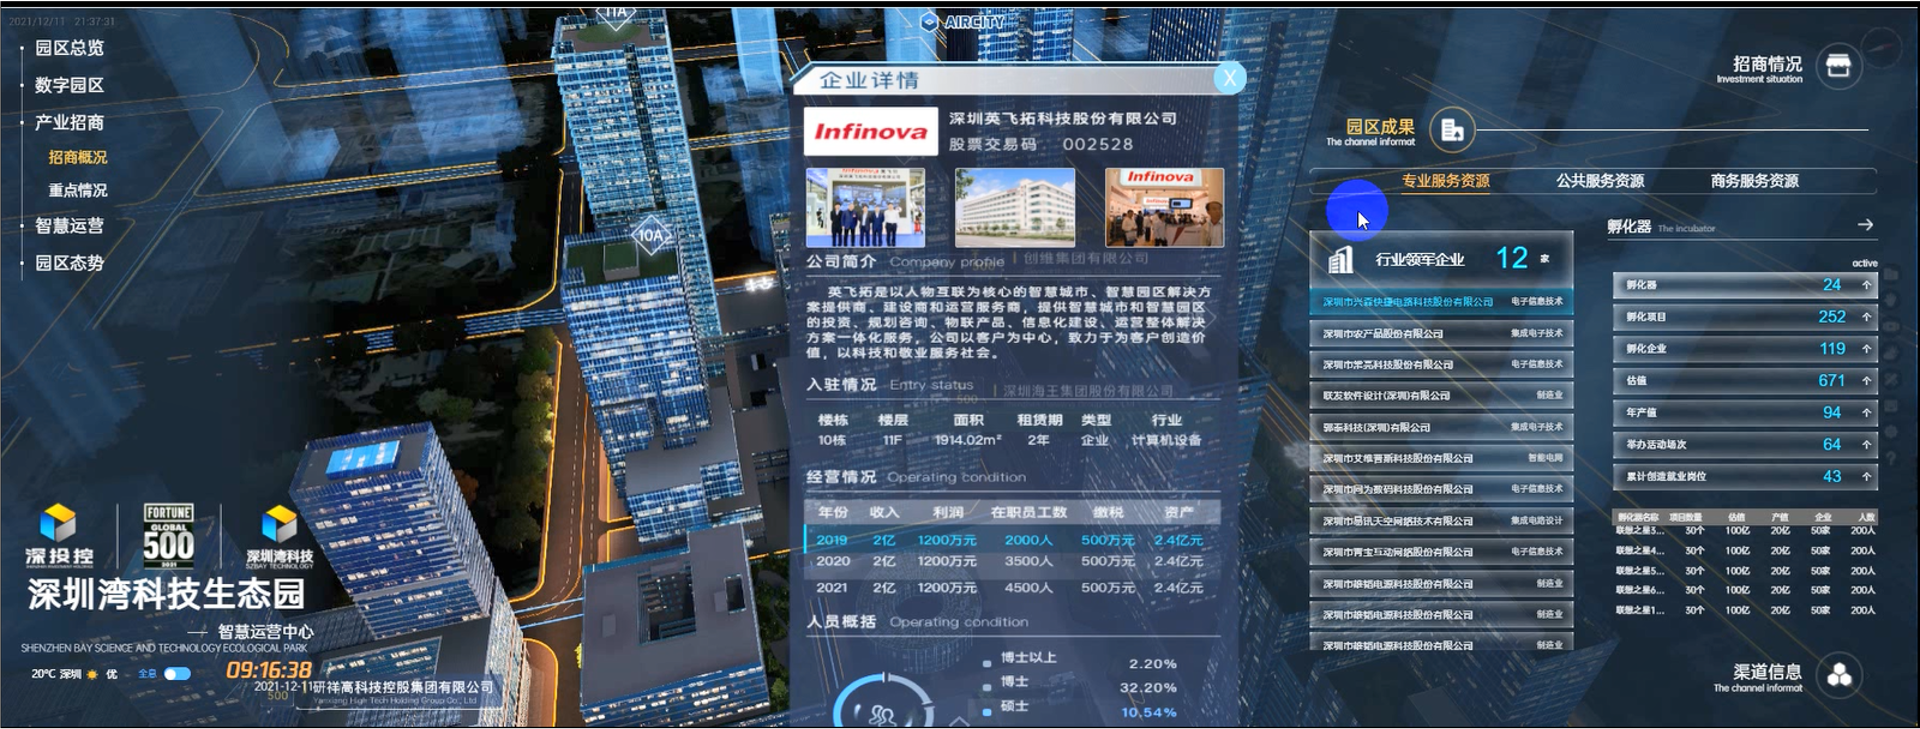
Task: Click the 园区成果 heading label
Action: click(1380, 126)
